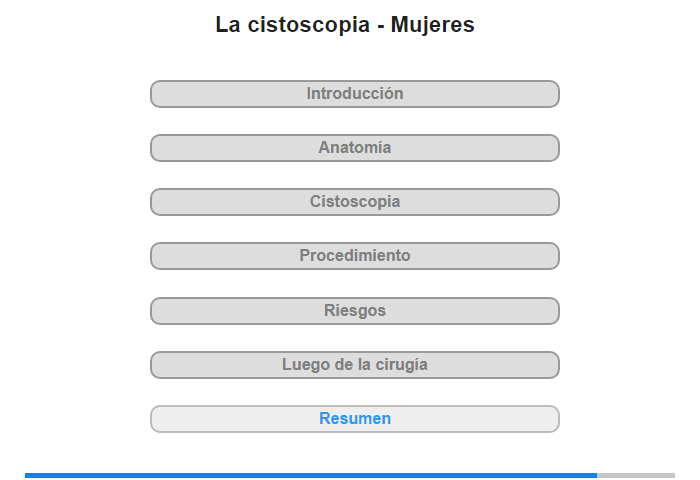Click the Procedimiento label text
The height and width of the screenshot is (480, 700).
pos(354,255)
